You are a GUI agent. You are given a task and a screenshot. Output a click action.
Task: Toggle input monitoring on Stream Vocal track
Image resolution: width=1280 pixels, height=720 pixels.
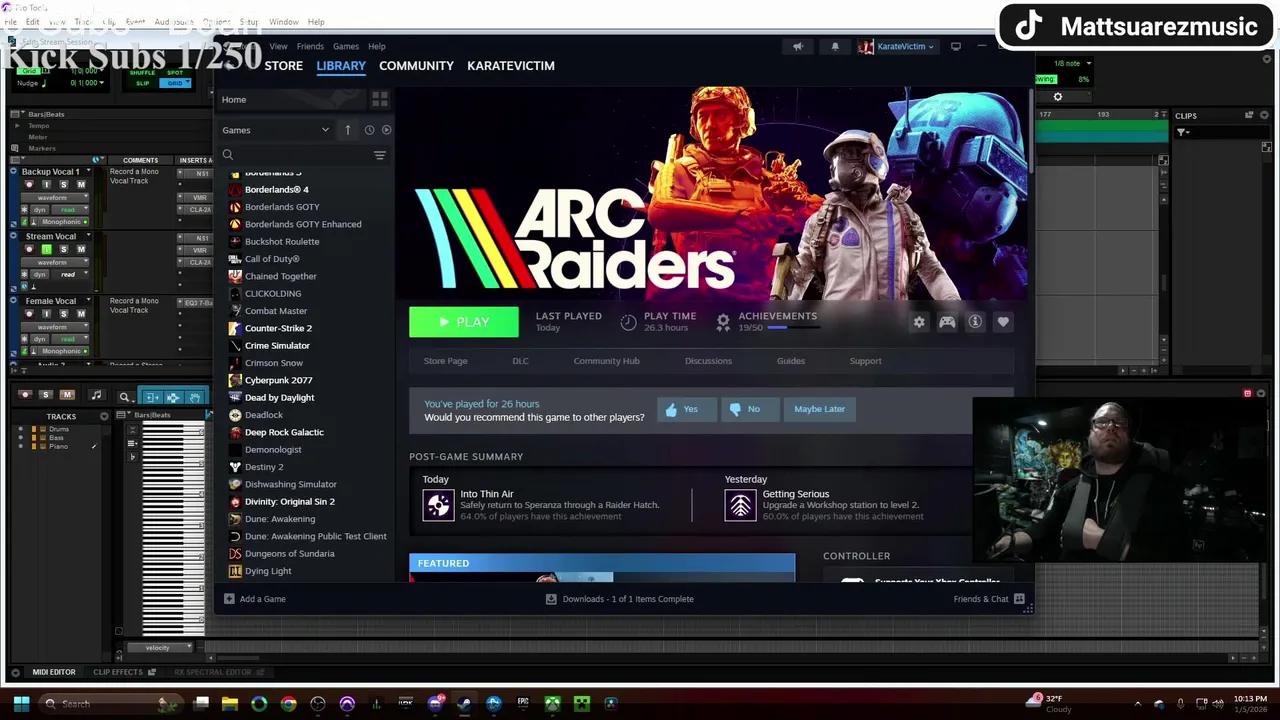click(47, 249)
